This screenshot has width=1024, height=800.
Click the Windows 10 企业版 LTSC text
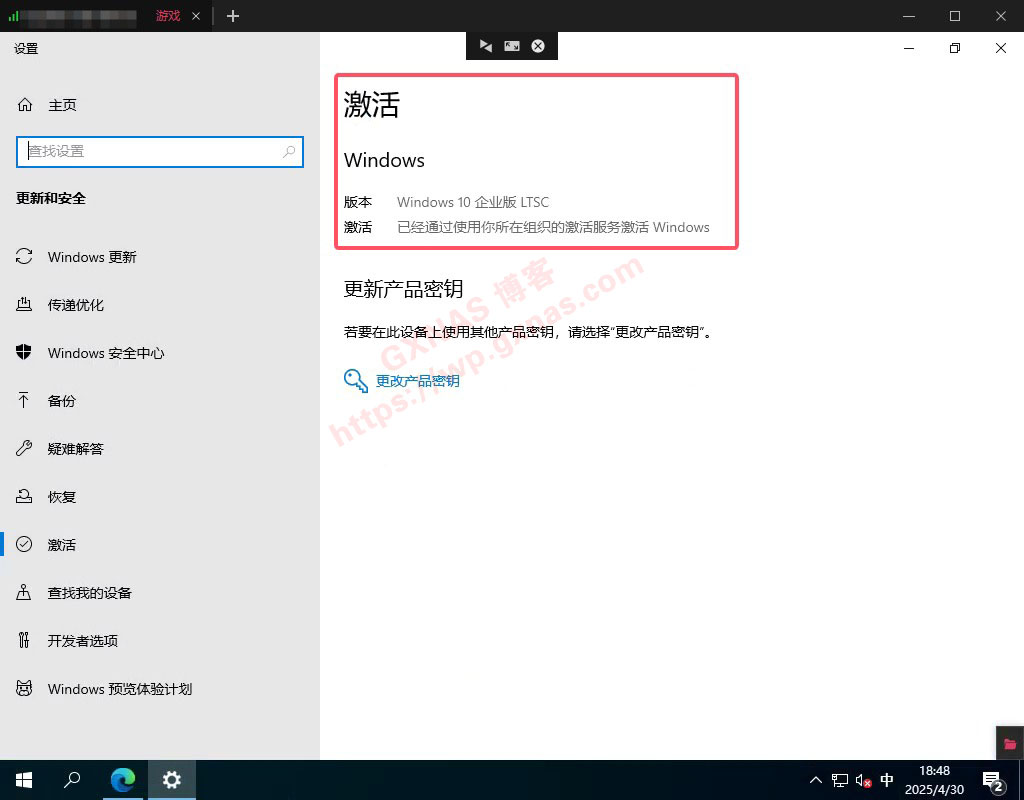[473, 202]
